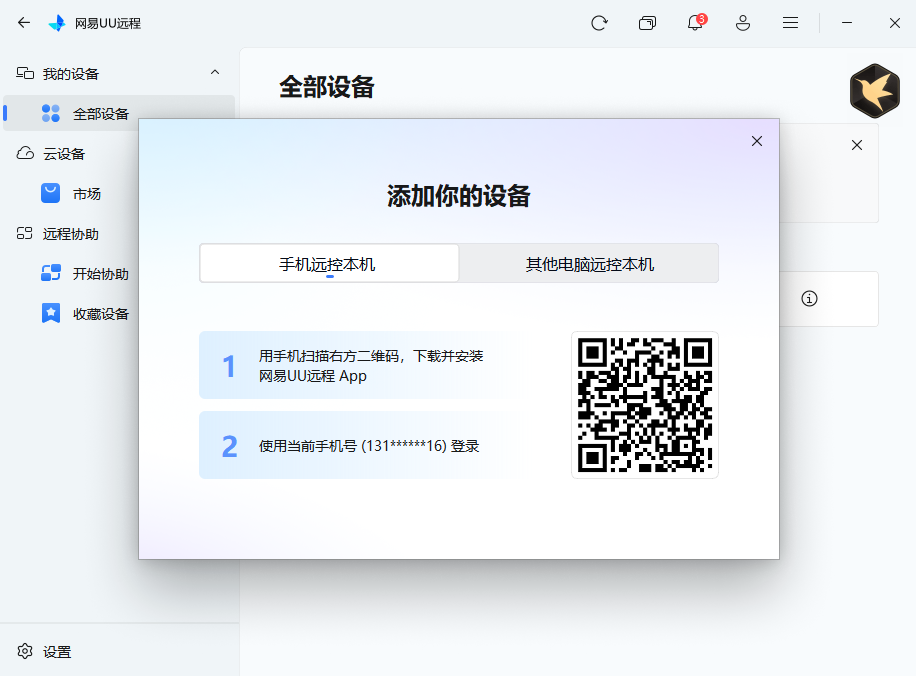Click the cloud icon beside 云设备

(x=25, y=153)
